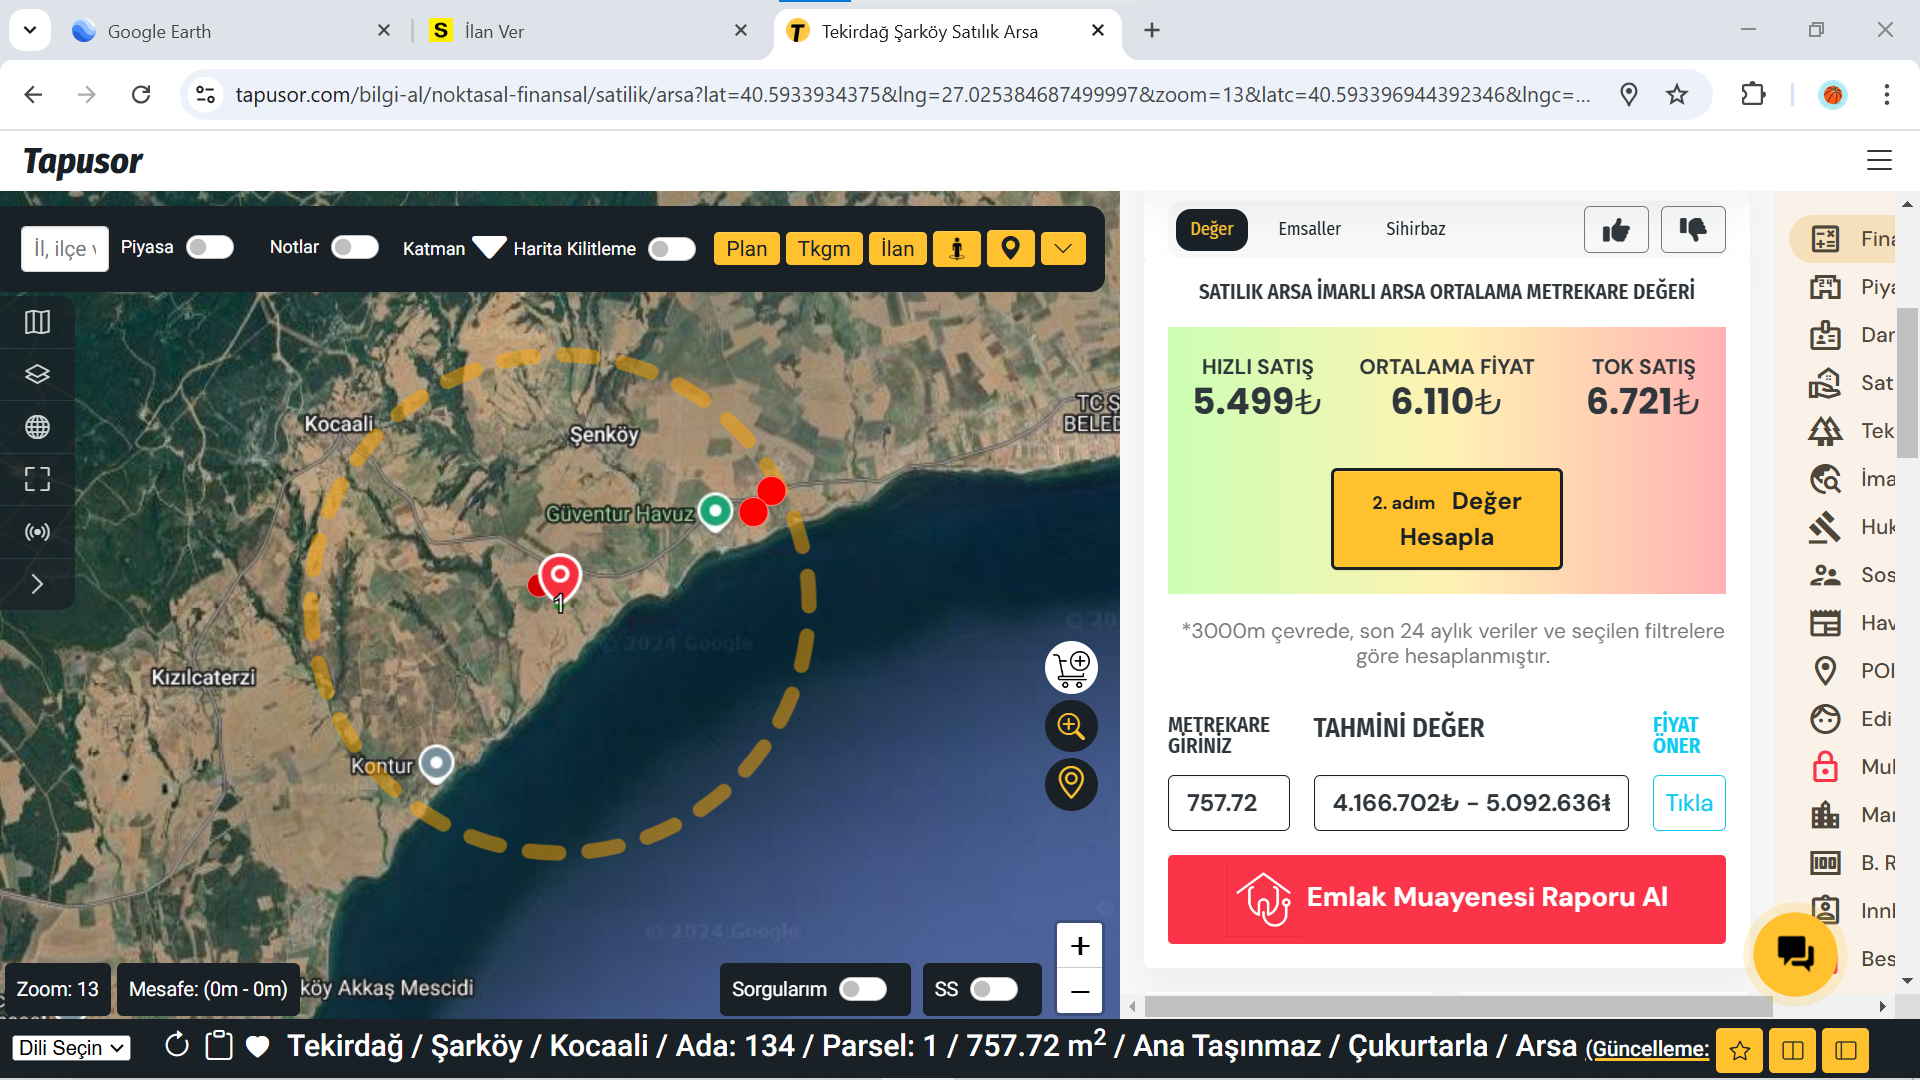Switch to the Emsaller tab
1920x1080 pixels.
point(1309,229)
